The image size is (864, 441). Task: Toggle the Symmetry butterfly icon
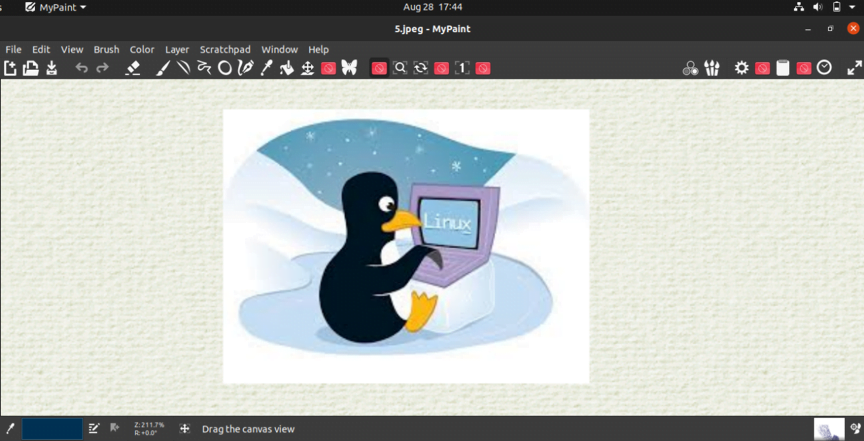349,68
